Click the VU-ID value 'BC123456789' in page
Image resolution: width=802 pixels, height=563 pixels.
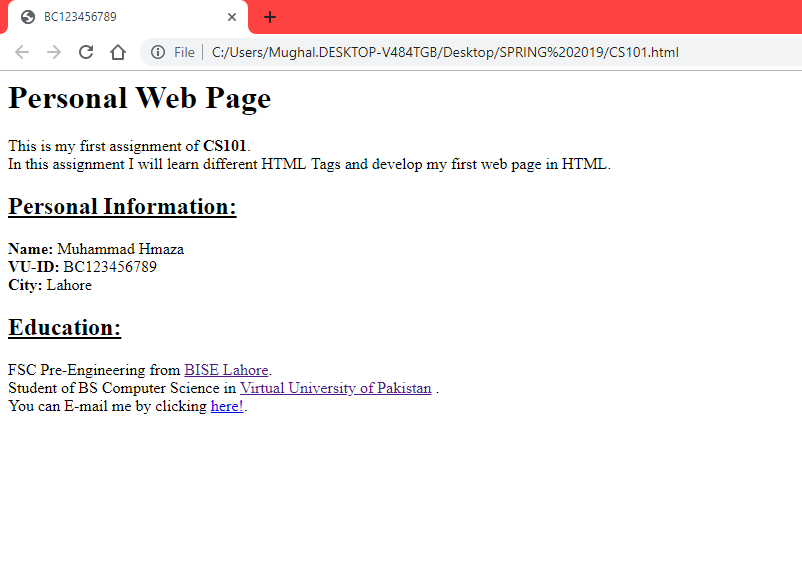(110, 267)
